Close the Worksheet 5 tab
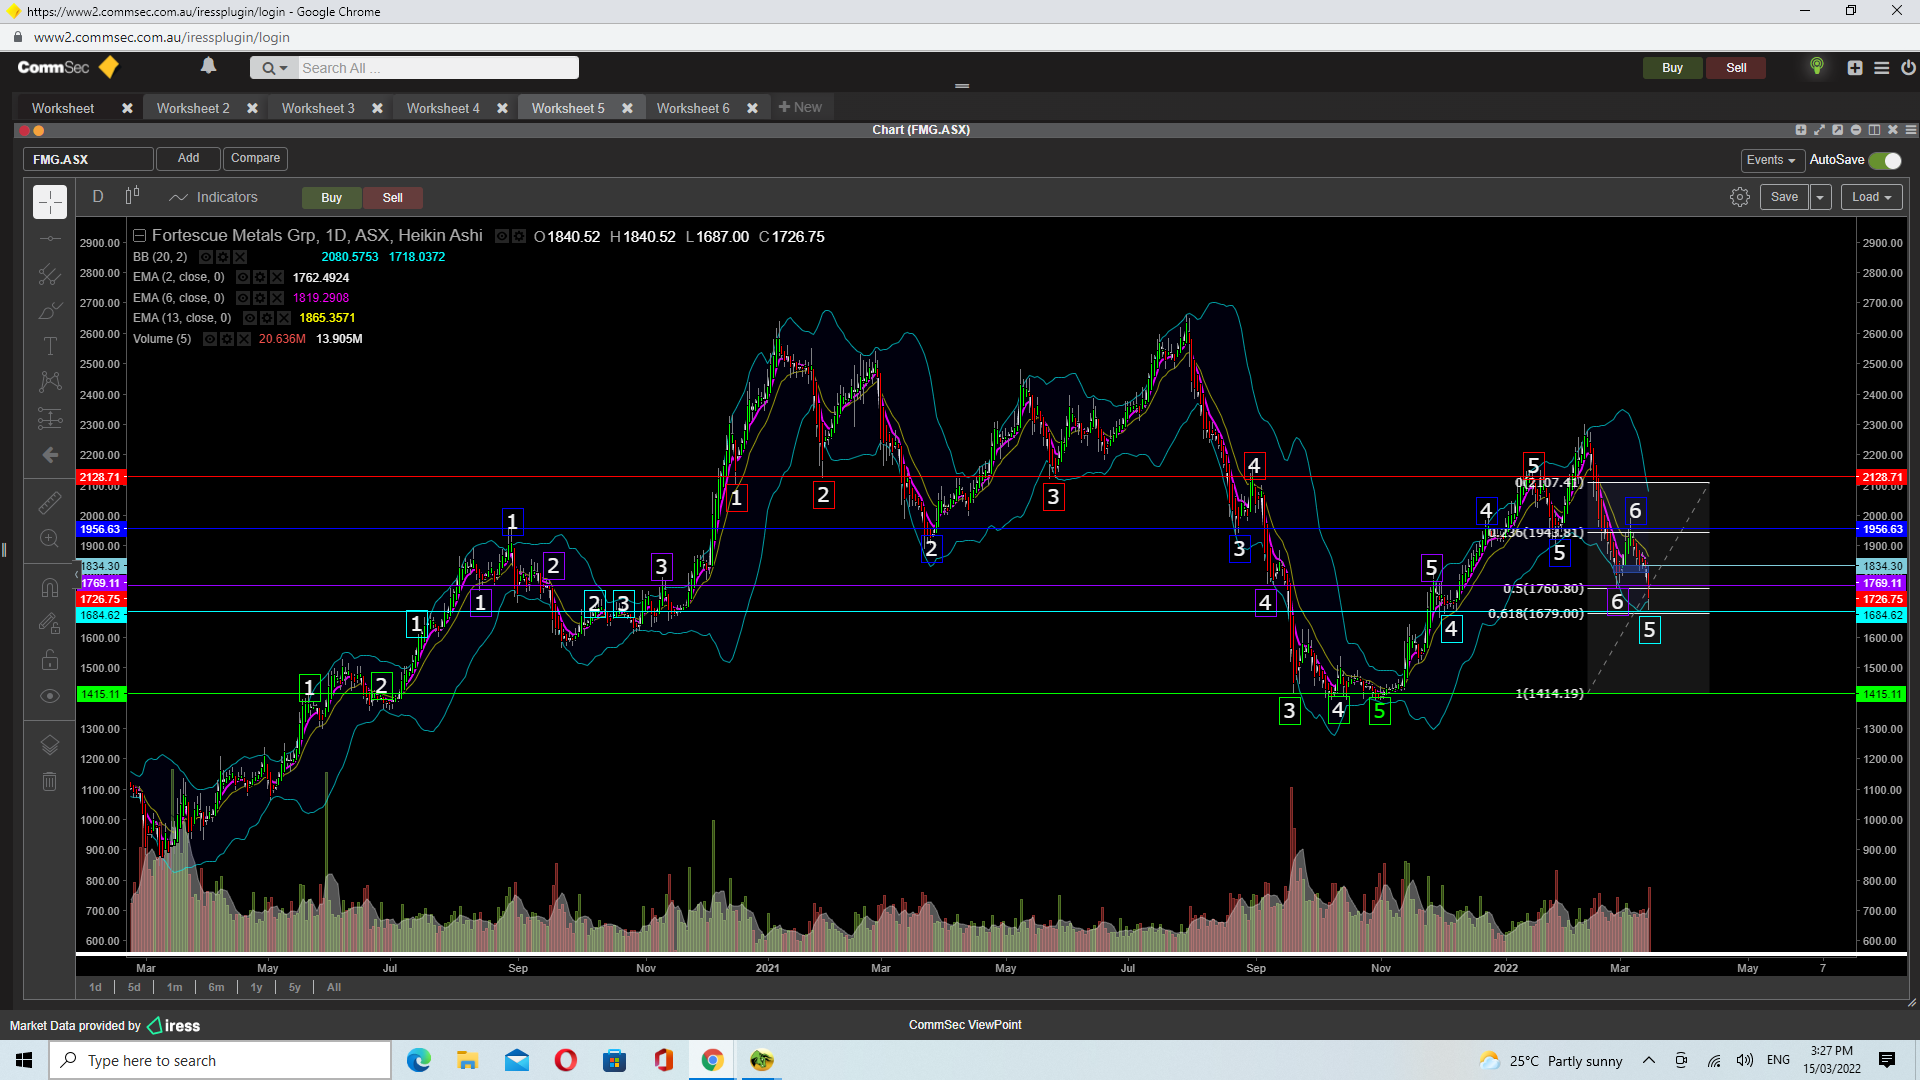 [627, 108]
